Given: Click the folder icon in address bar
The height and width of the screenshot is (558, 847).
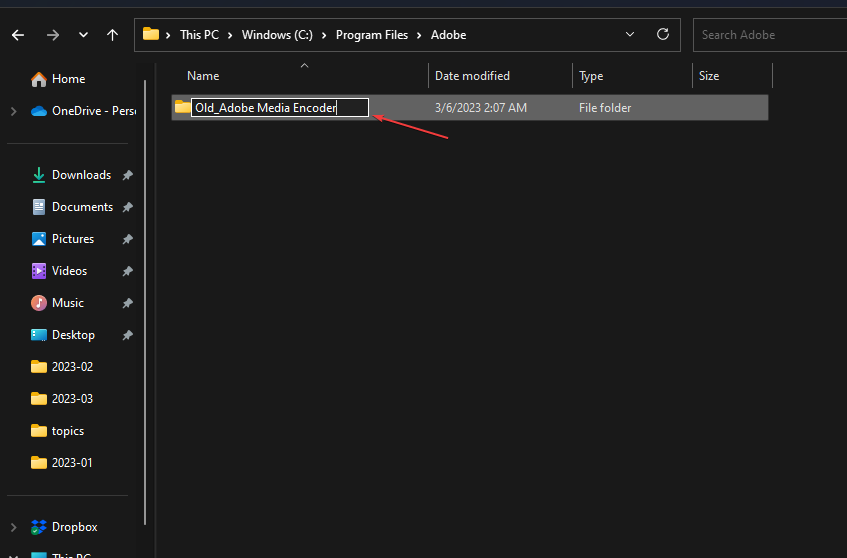Looking at the screenshot, I should tap(151, 34).
